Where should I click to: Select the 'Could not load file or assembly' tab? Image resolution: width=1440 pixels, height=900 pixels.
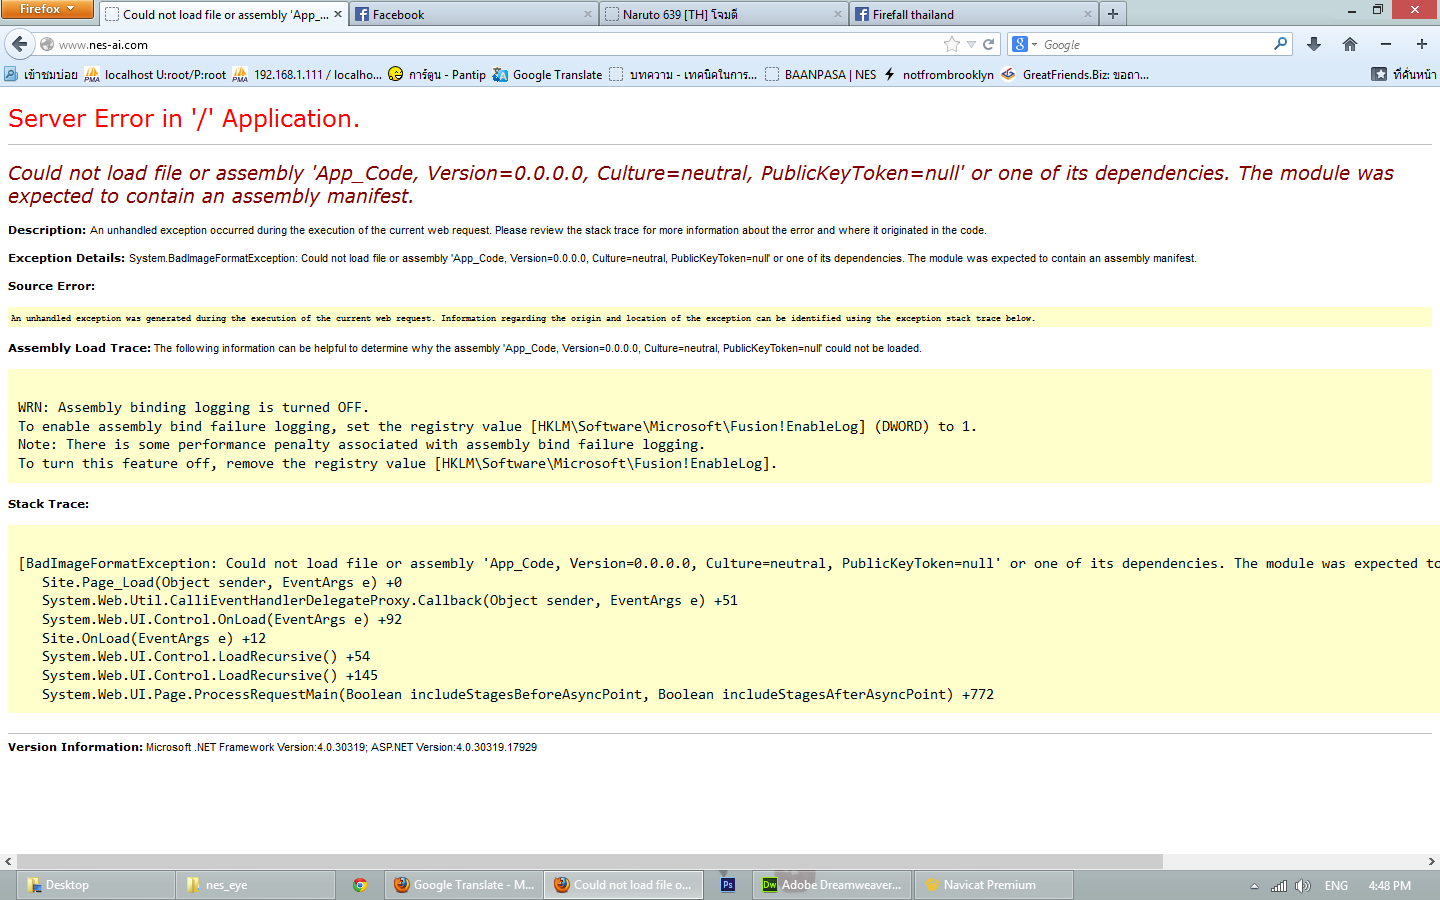click(223, 14)
